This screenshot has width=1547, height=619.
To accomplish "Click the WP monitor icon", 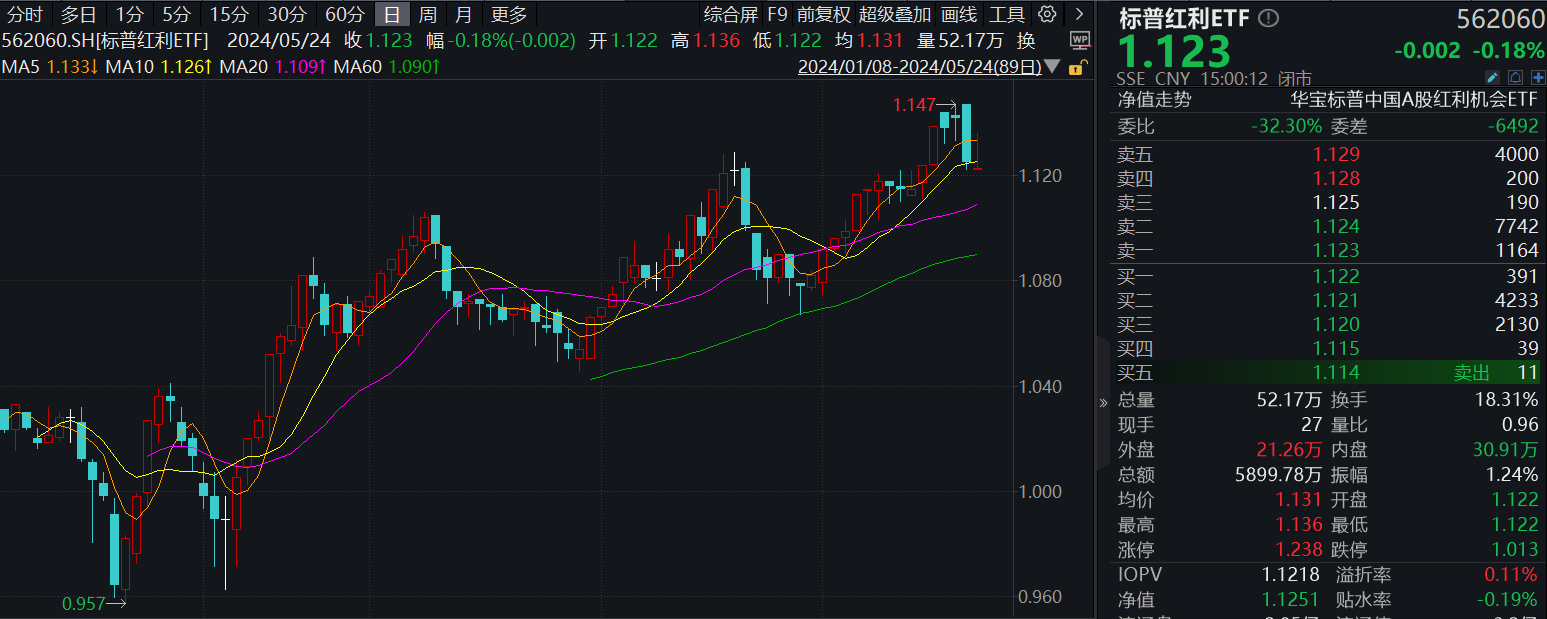I will point(1079,40).
